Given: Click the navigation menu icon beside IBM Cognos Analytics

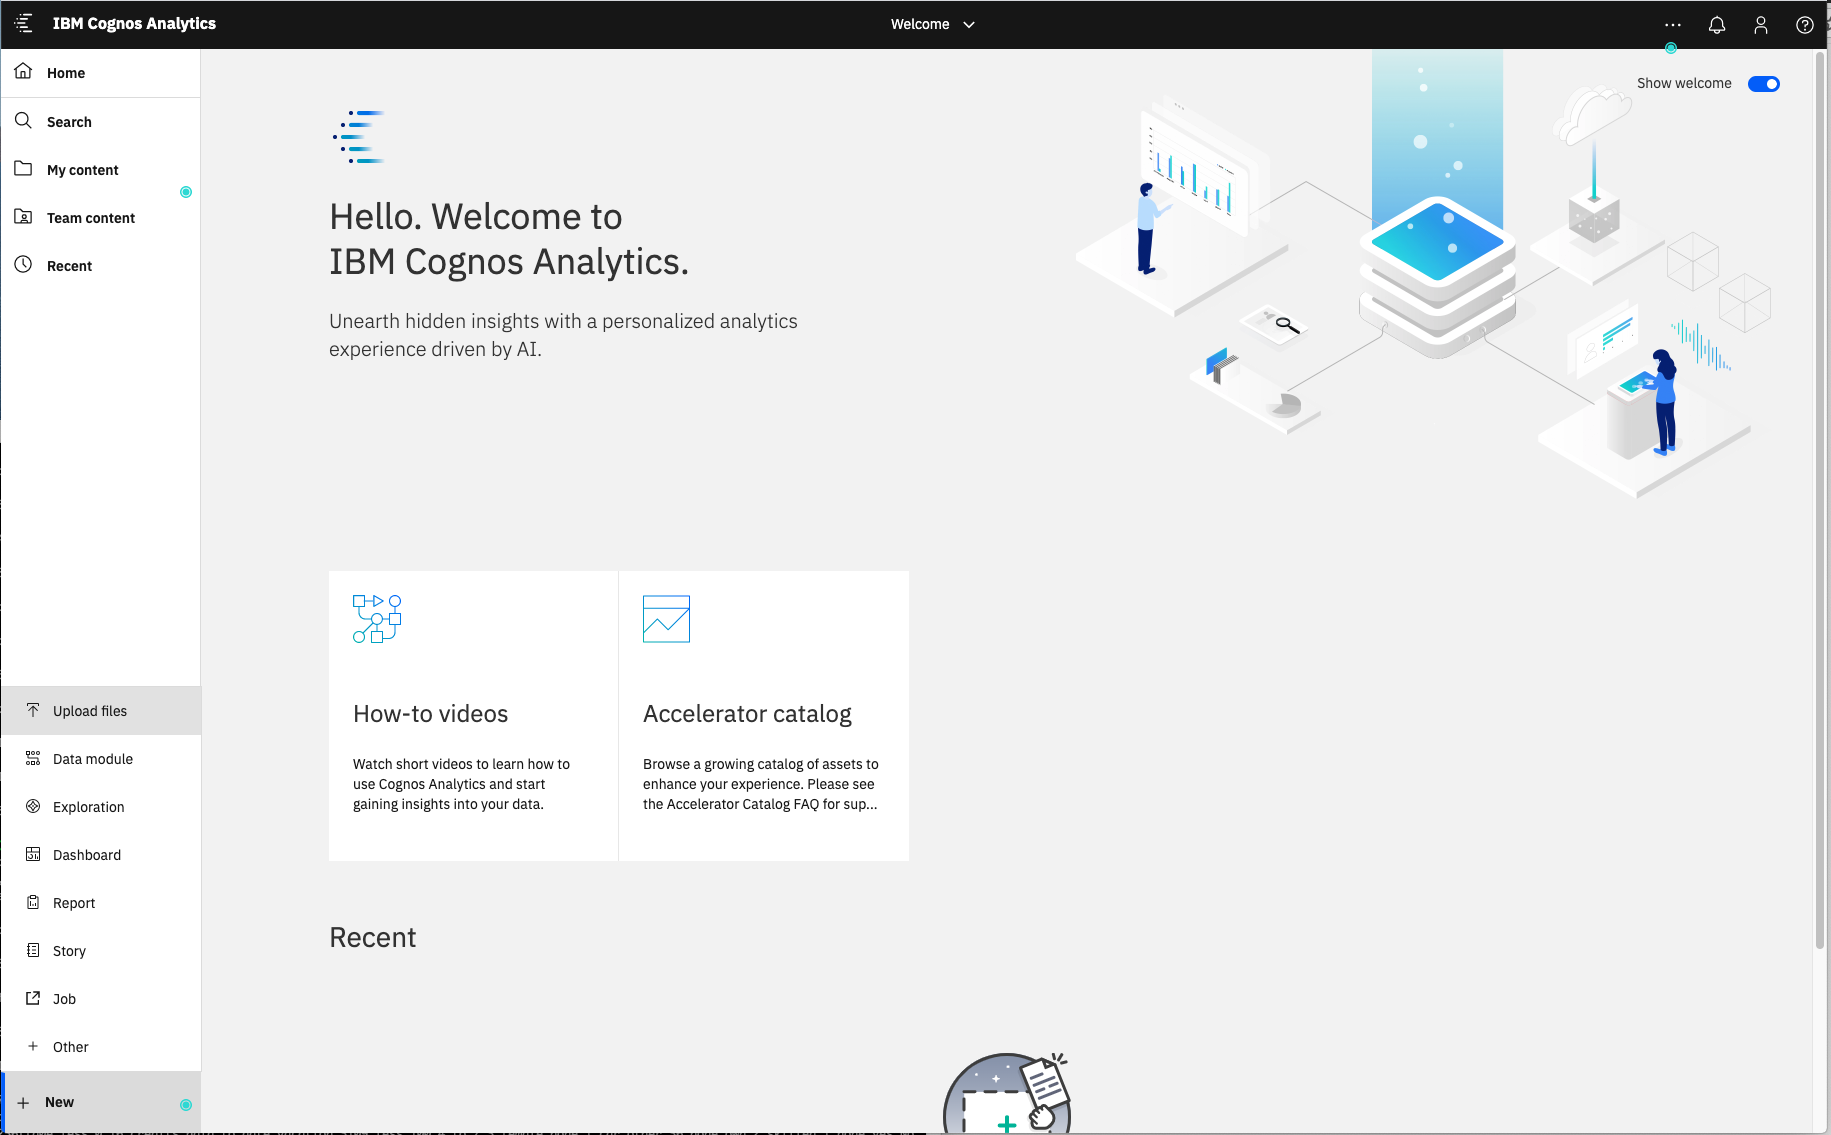Looking at the screenshot, I should pos(24,23).
